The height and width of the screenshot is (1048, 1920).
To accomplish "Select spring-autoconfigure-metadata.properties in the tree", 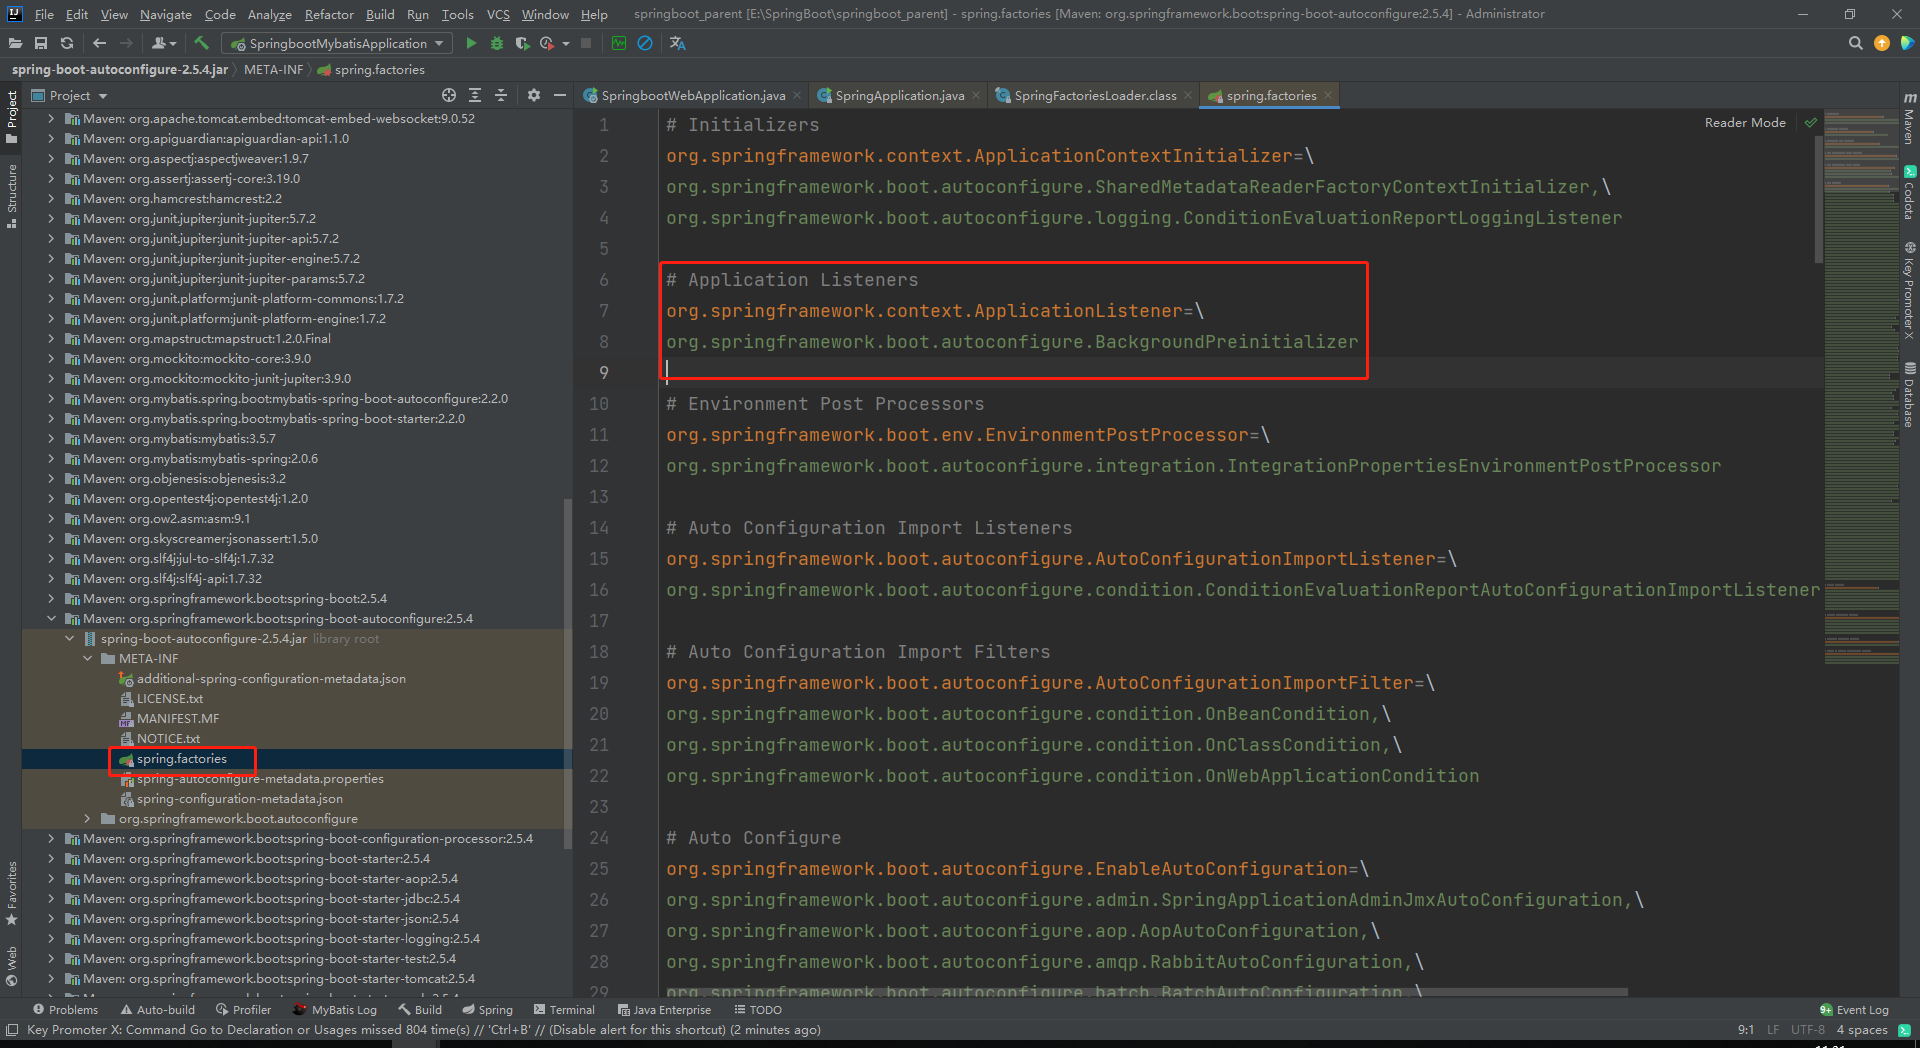I will (260, 778).
